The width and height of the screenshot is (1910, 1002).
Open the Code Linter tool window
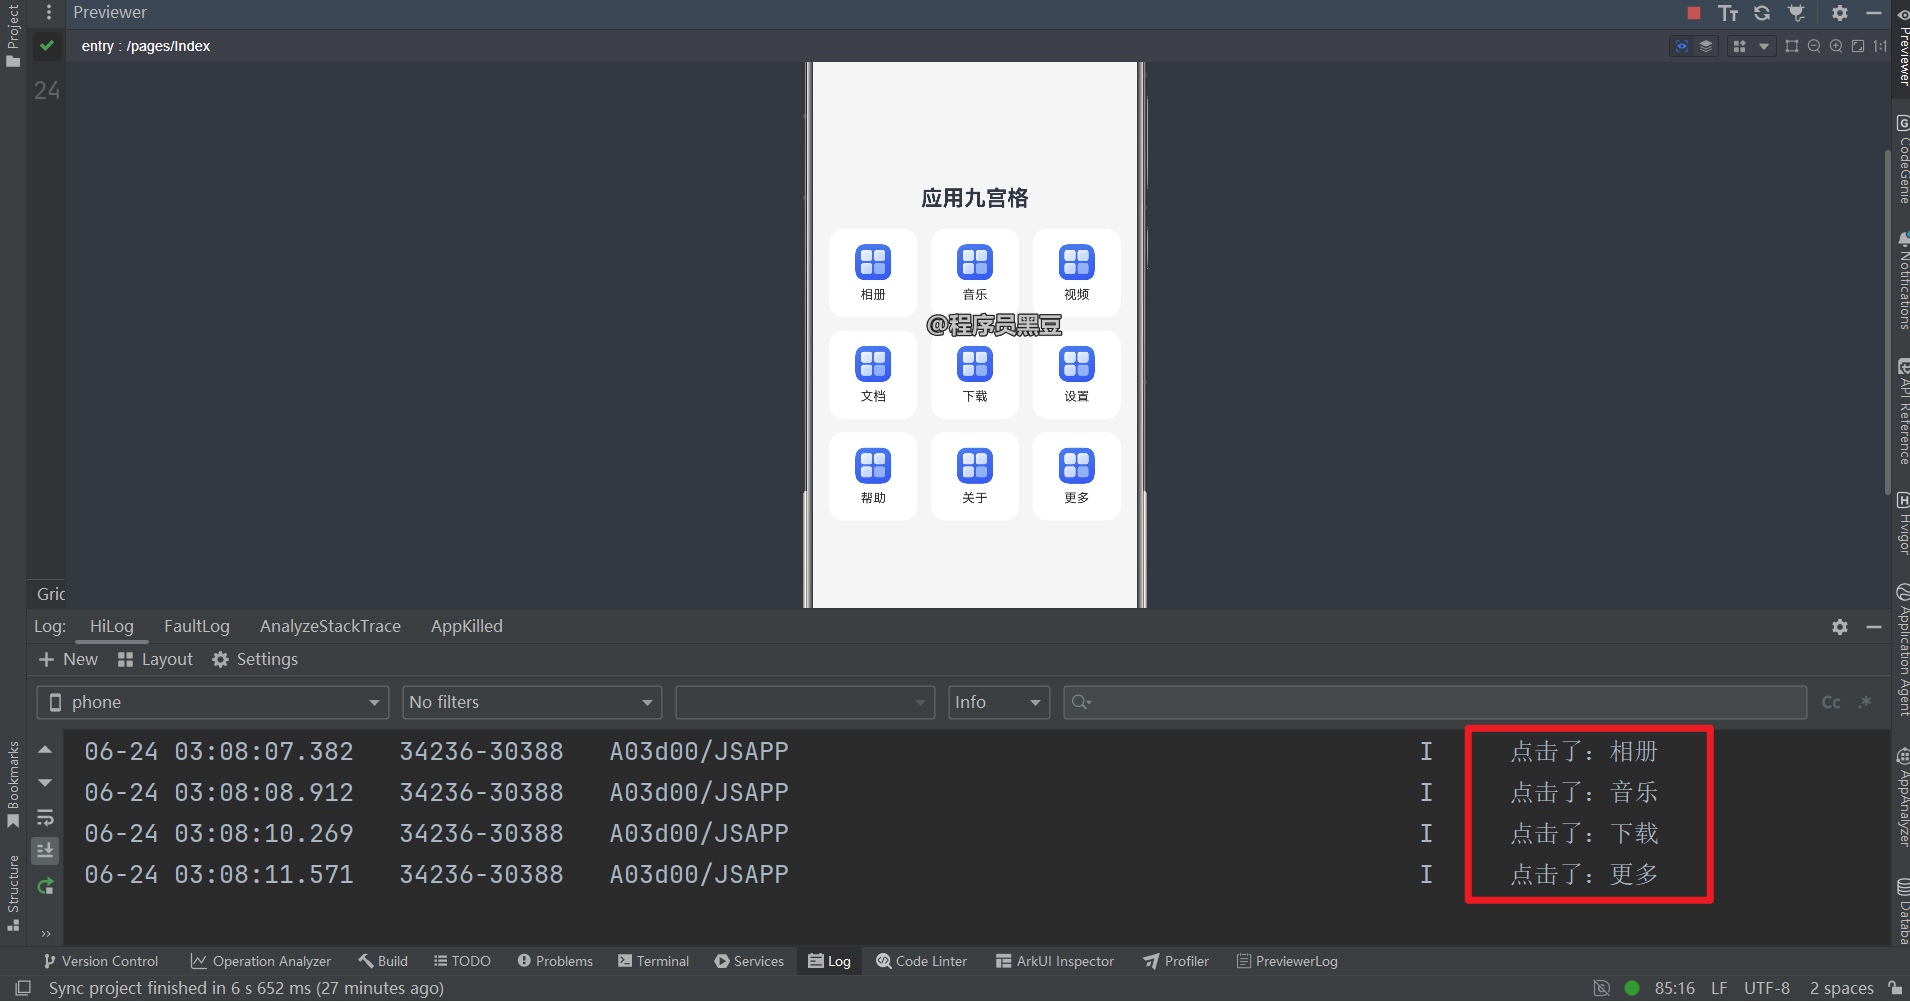pos(922,961)
